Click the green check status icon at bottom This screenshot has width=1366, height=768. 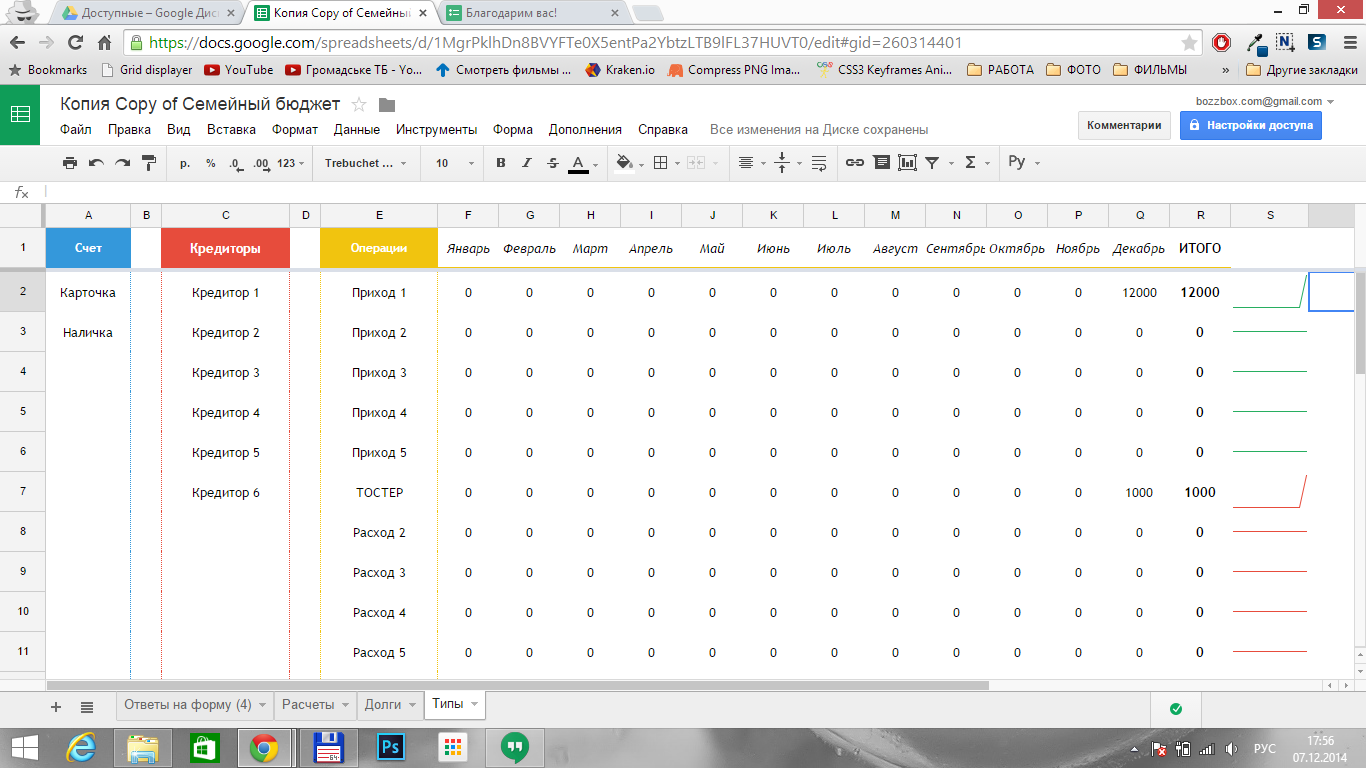(1176, 709)
